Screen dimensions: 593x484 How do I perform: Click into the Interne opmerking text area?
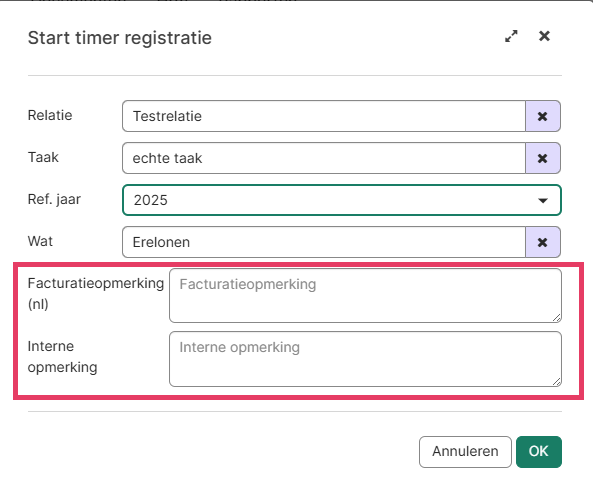(x=365, y=359)
